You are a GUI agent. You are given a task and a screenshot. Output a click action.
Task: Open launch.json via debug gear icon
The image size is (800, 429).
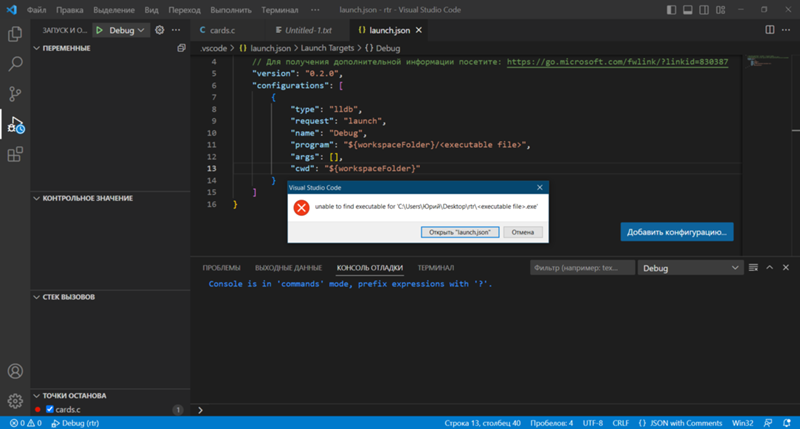pos(160,30)
